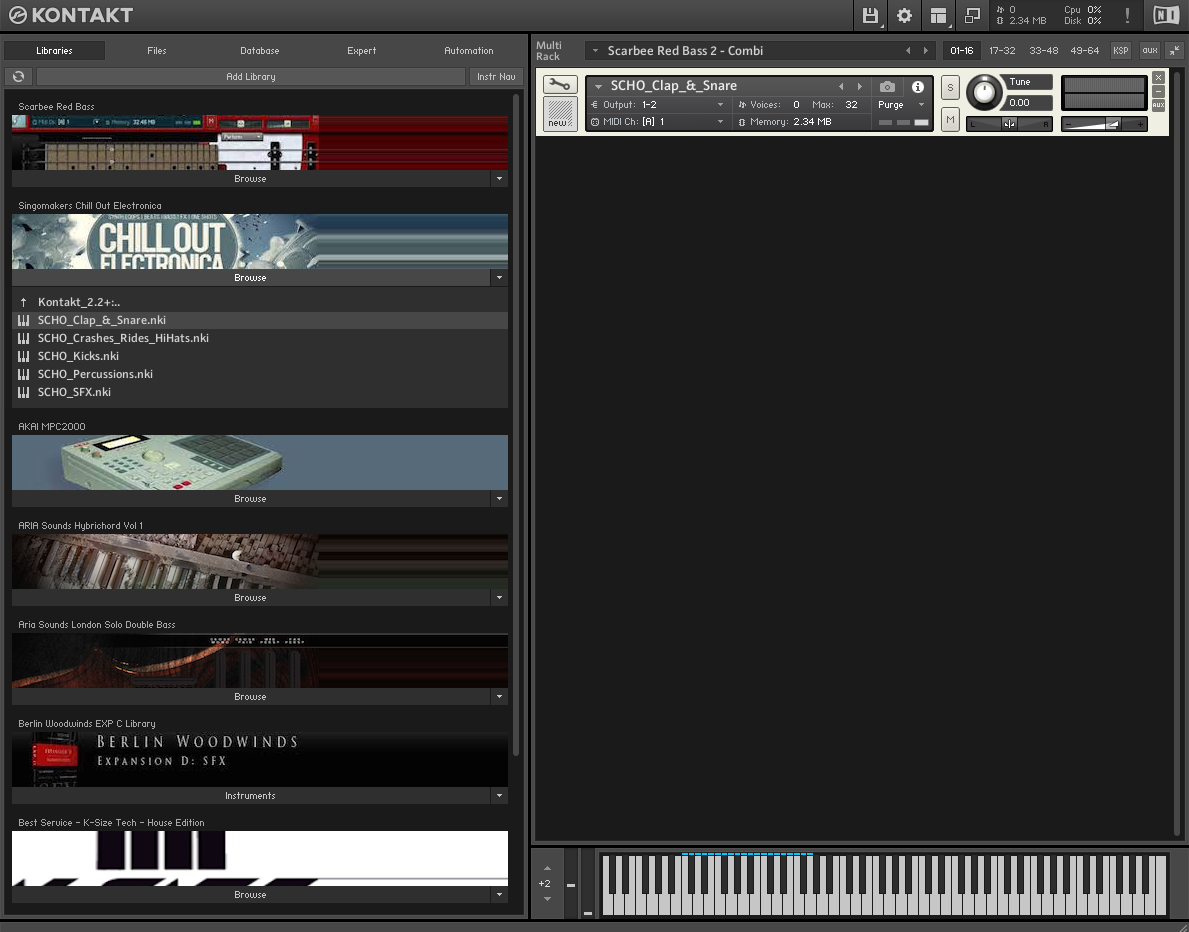
Task: Minimize instrument header with minus icon
Action: pos(1158,91)
